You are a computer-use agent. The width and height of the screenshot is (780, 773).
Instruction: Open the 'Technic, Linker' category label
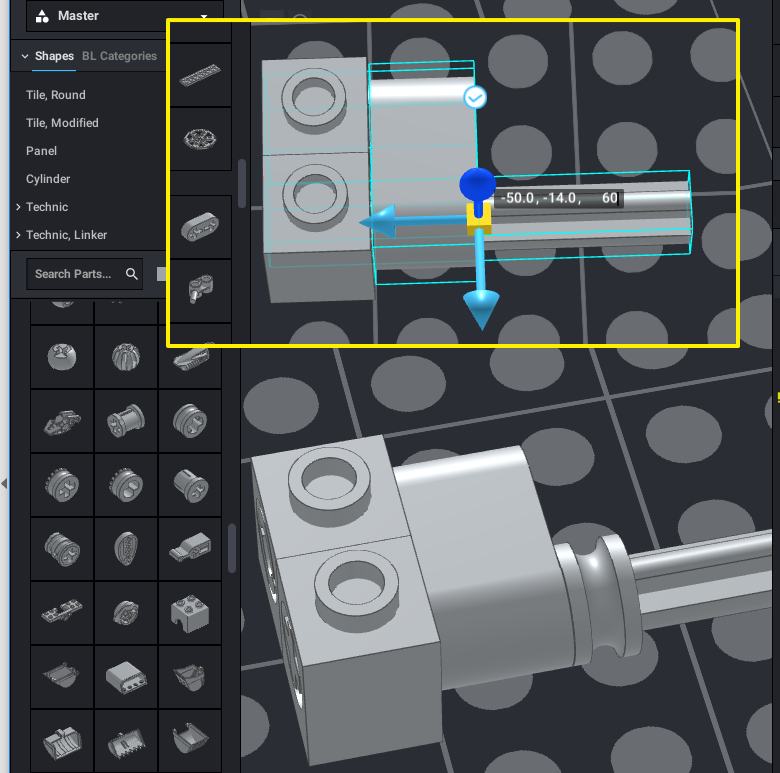[x=66, y=235]
